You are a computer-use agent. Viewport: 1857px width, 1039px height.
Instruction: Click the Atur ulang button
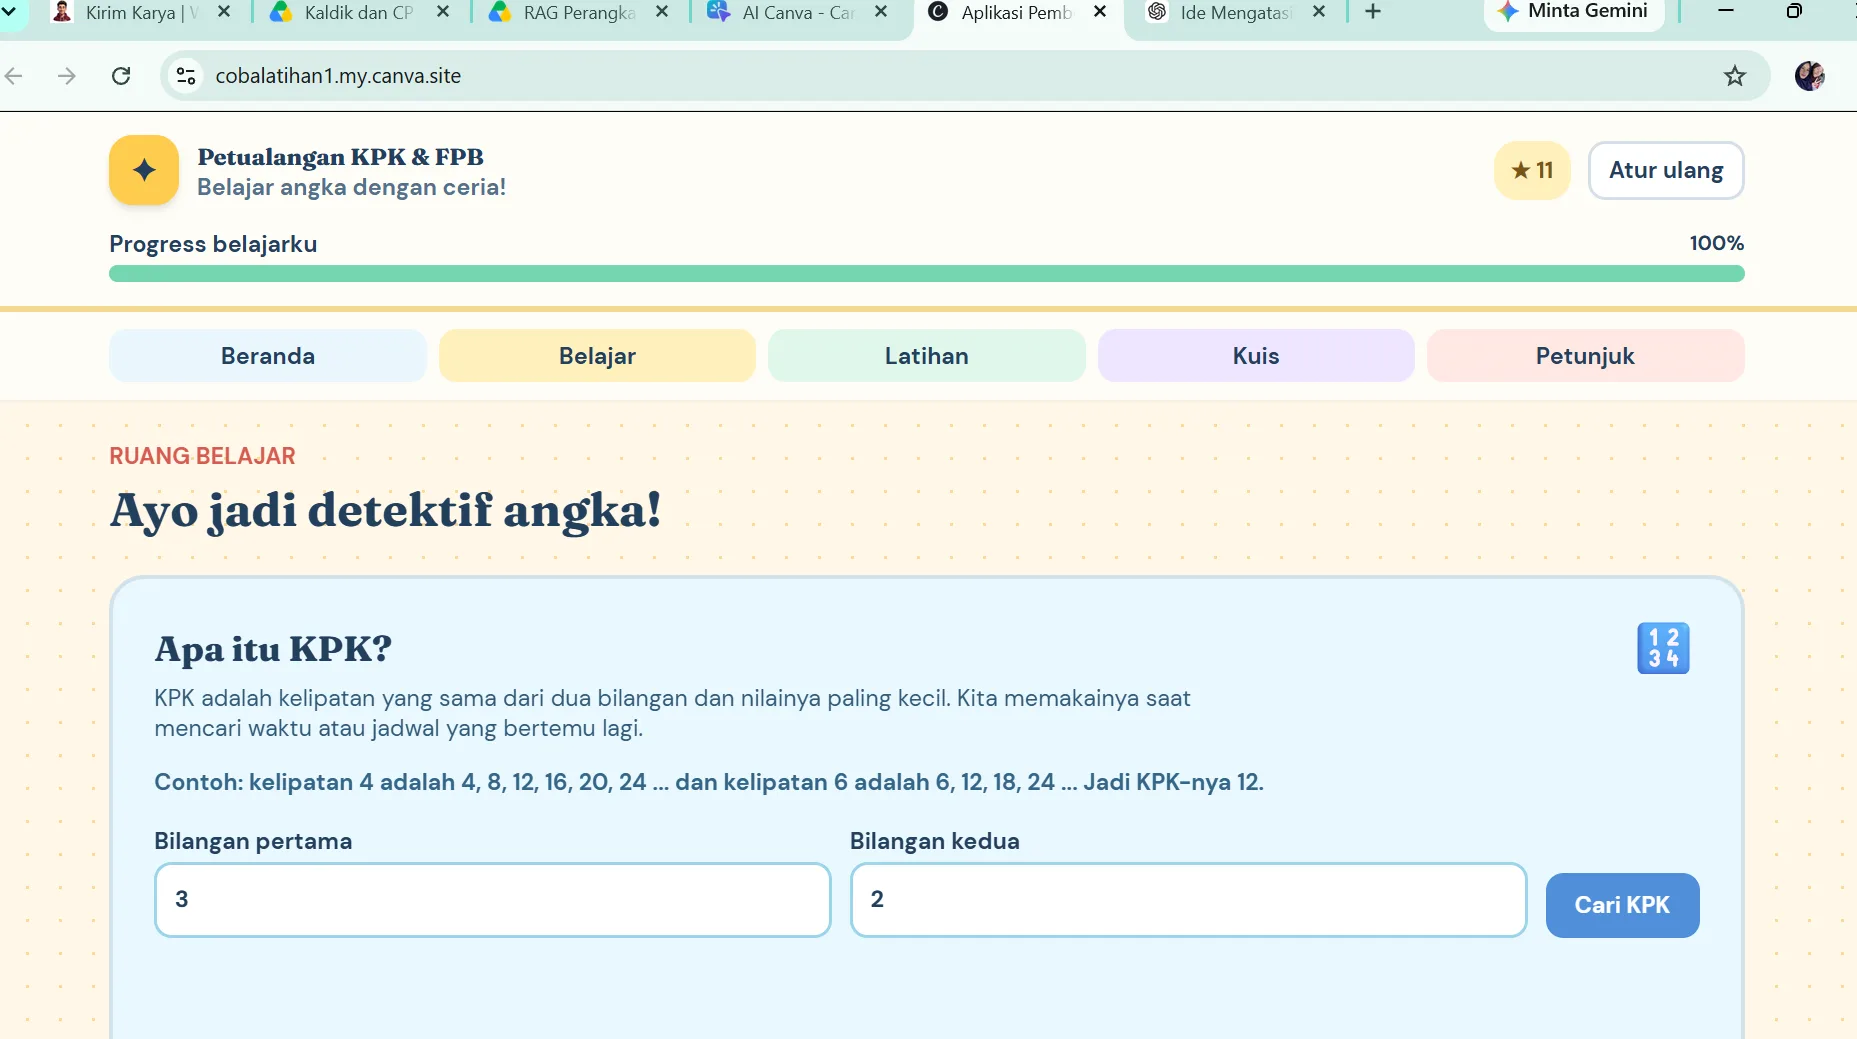click(x=1666, y=170)
